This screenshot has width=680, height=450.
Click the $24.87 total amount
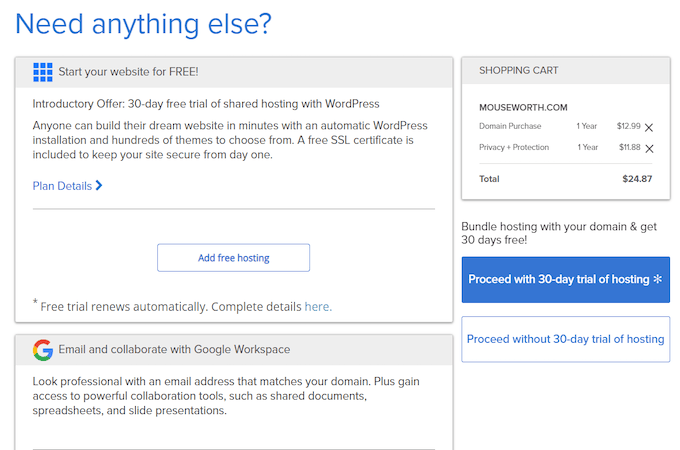pos(637,179)
